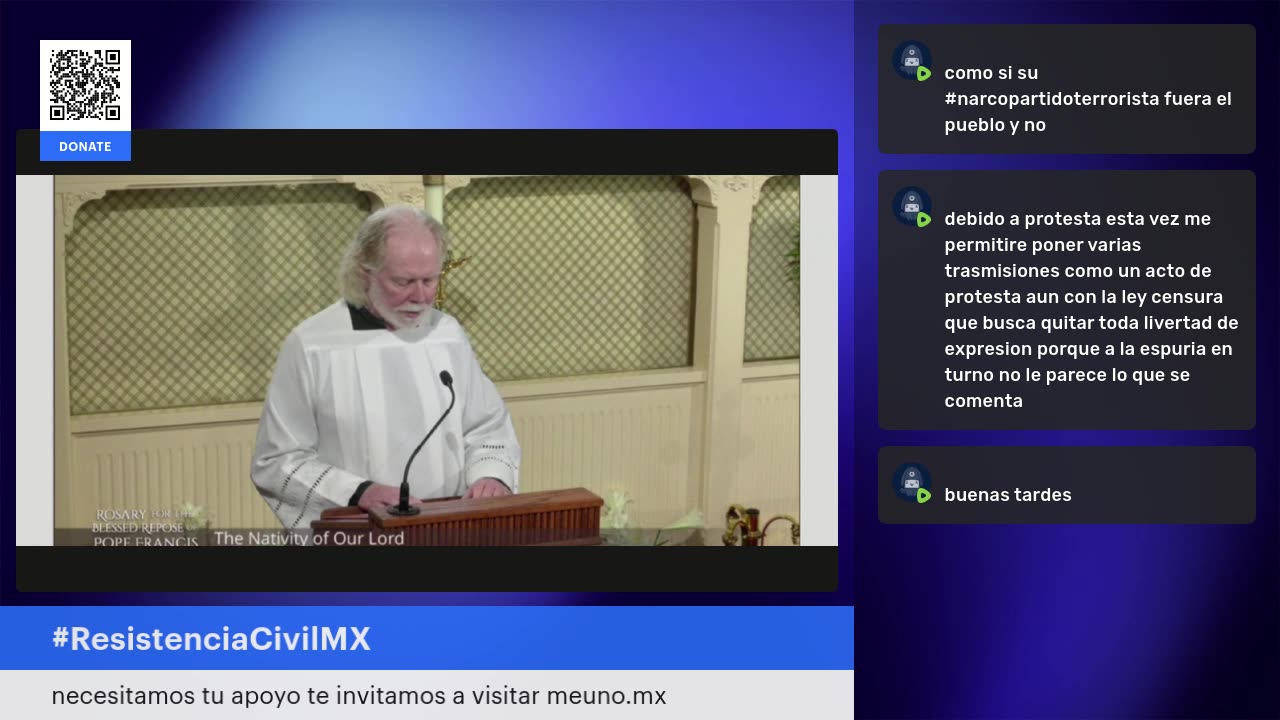Click the 'Rosary for the Blessed Repose' overlay text

point(145,527)
